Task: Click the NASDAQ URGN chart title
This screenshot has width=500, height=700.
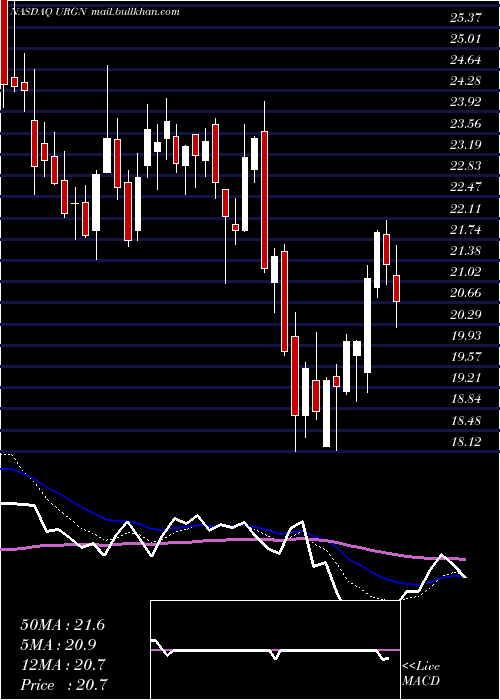Action: pos(95,12)
